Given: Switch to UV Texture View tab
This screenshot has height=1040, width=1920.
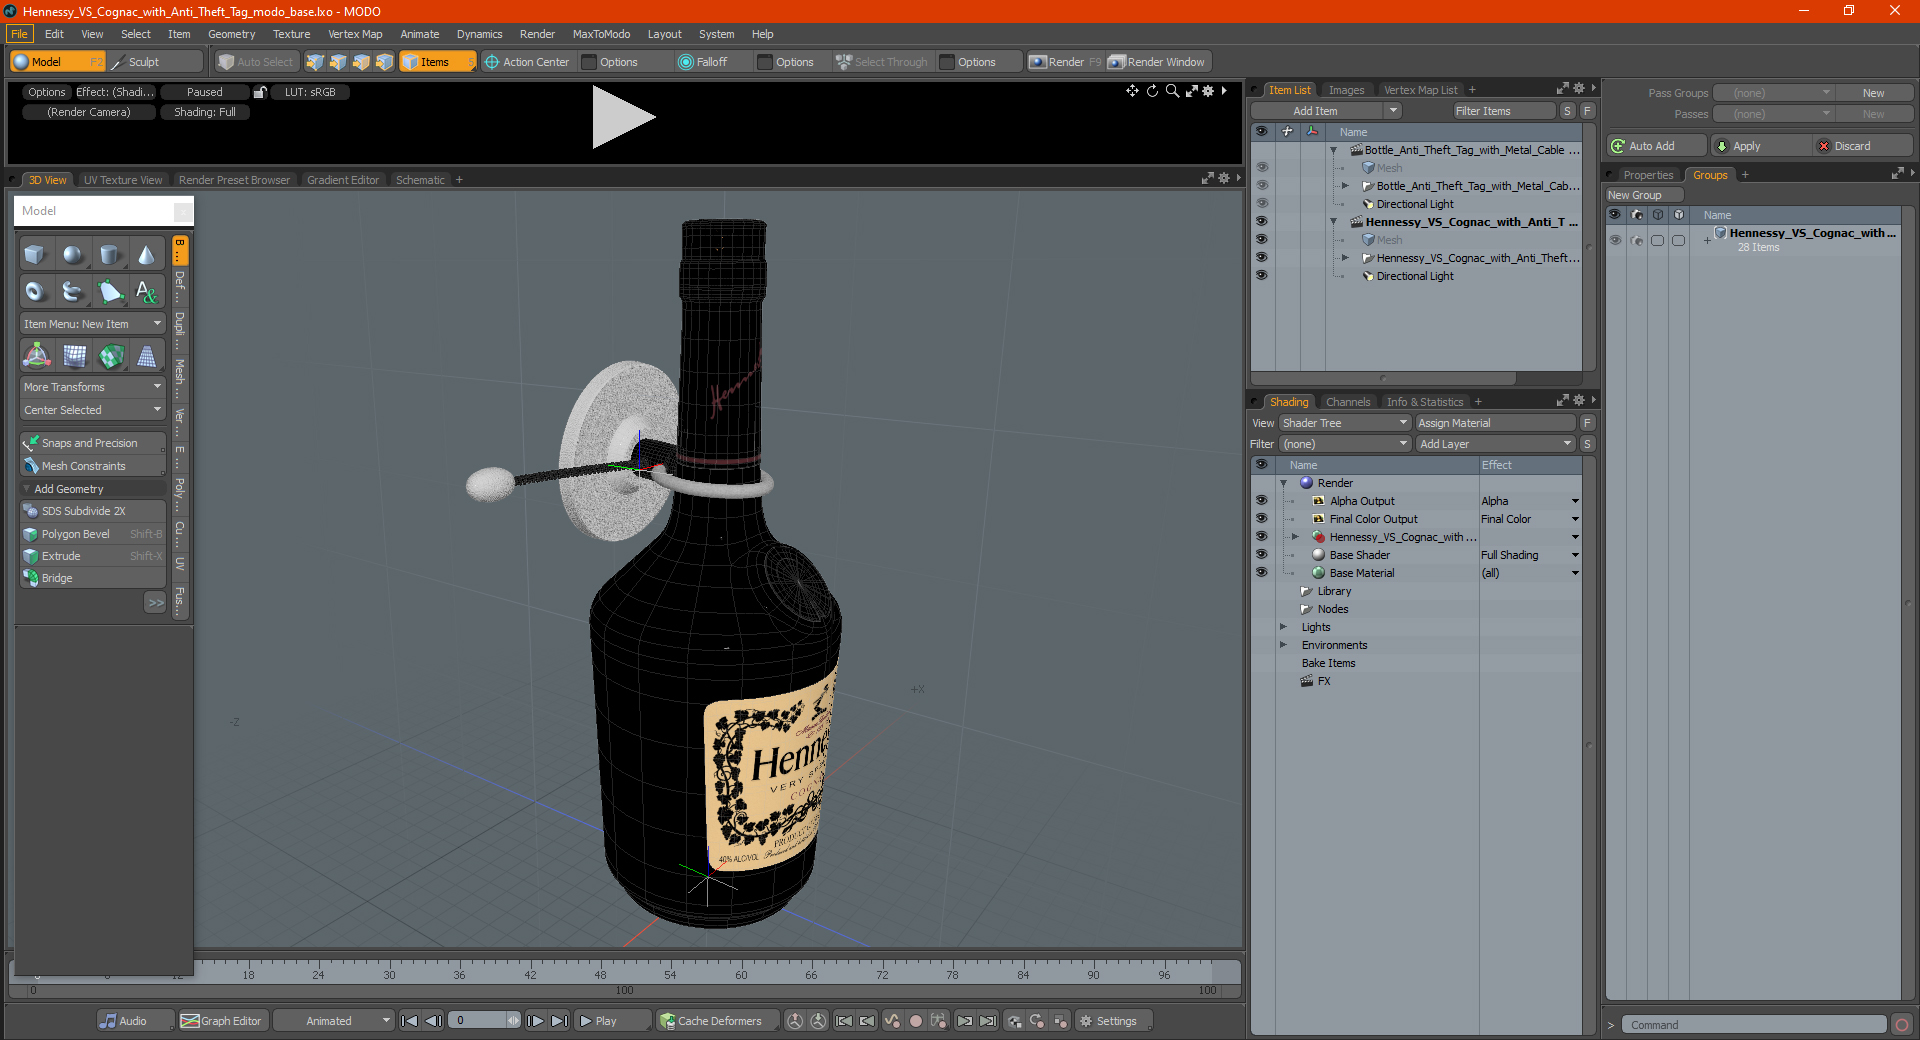Looking at the screenshot, I should (123, 180).
